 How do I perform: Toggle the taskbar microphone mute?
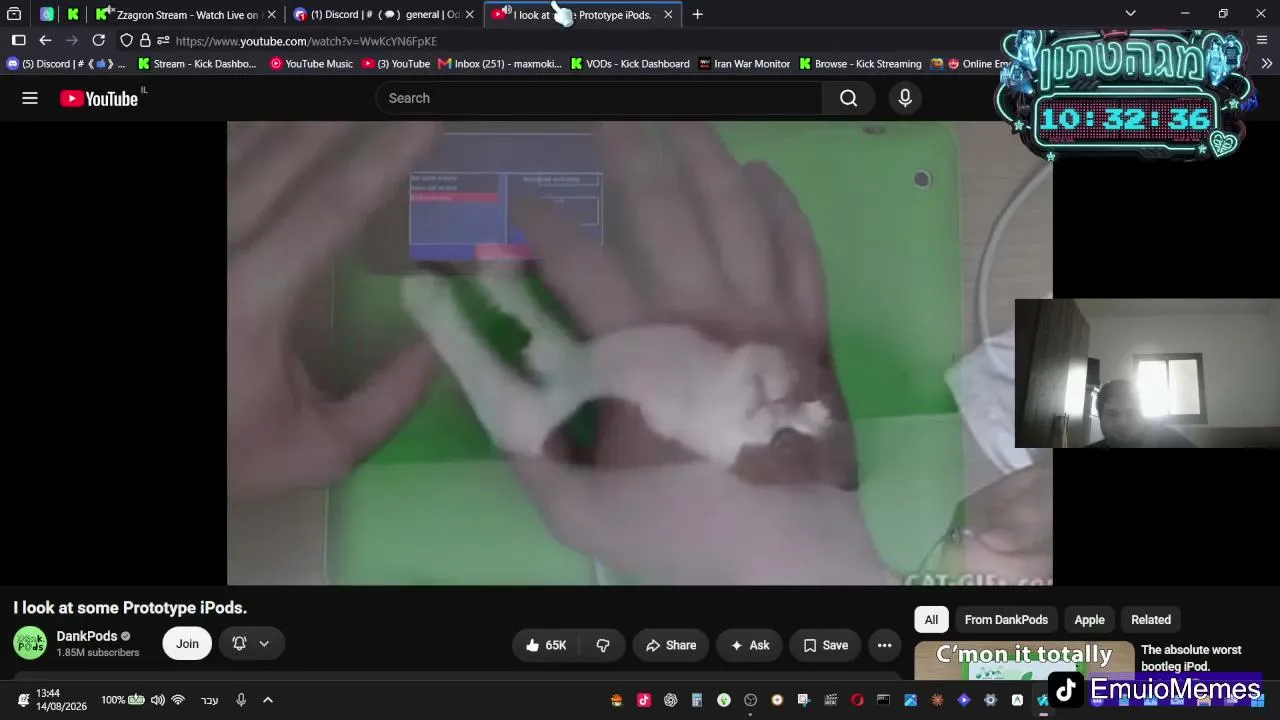pos(241,700)
